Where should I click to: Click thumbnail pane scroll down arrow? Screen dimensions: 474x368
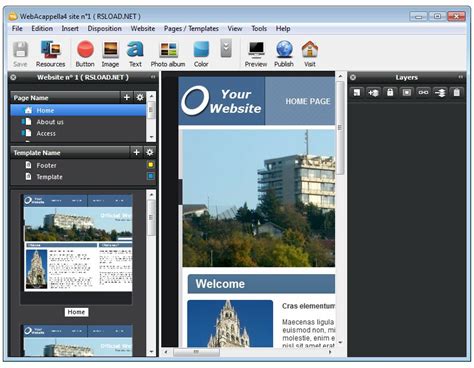click(151, 351)
